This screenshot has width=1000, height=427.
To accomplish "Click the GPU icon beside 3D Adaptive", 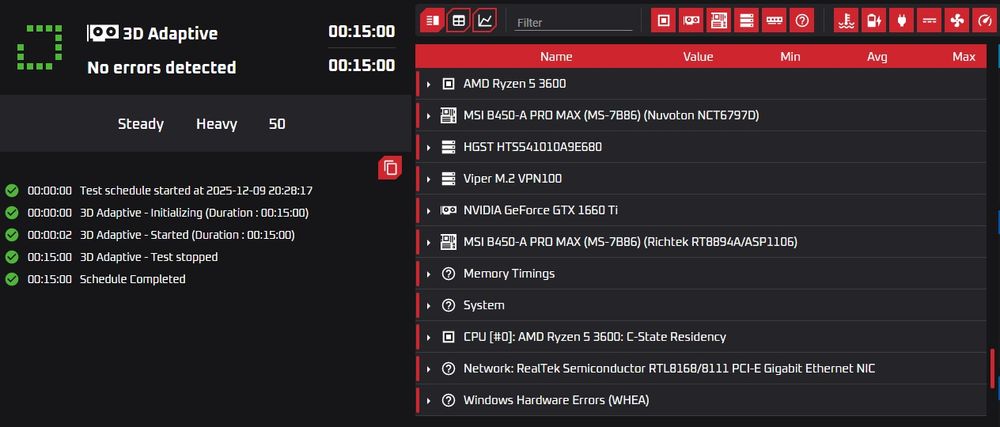I will pyautogui.click(x=103, y=33).
